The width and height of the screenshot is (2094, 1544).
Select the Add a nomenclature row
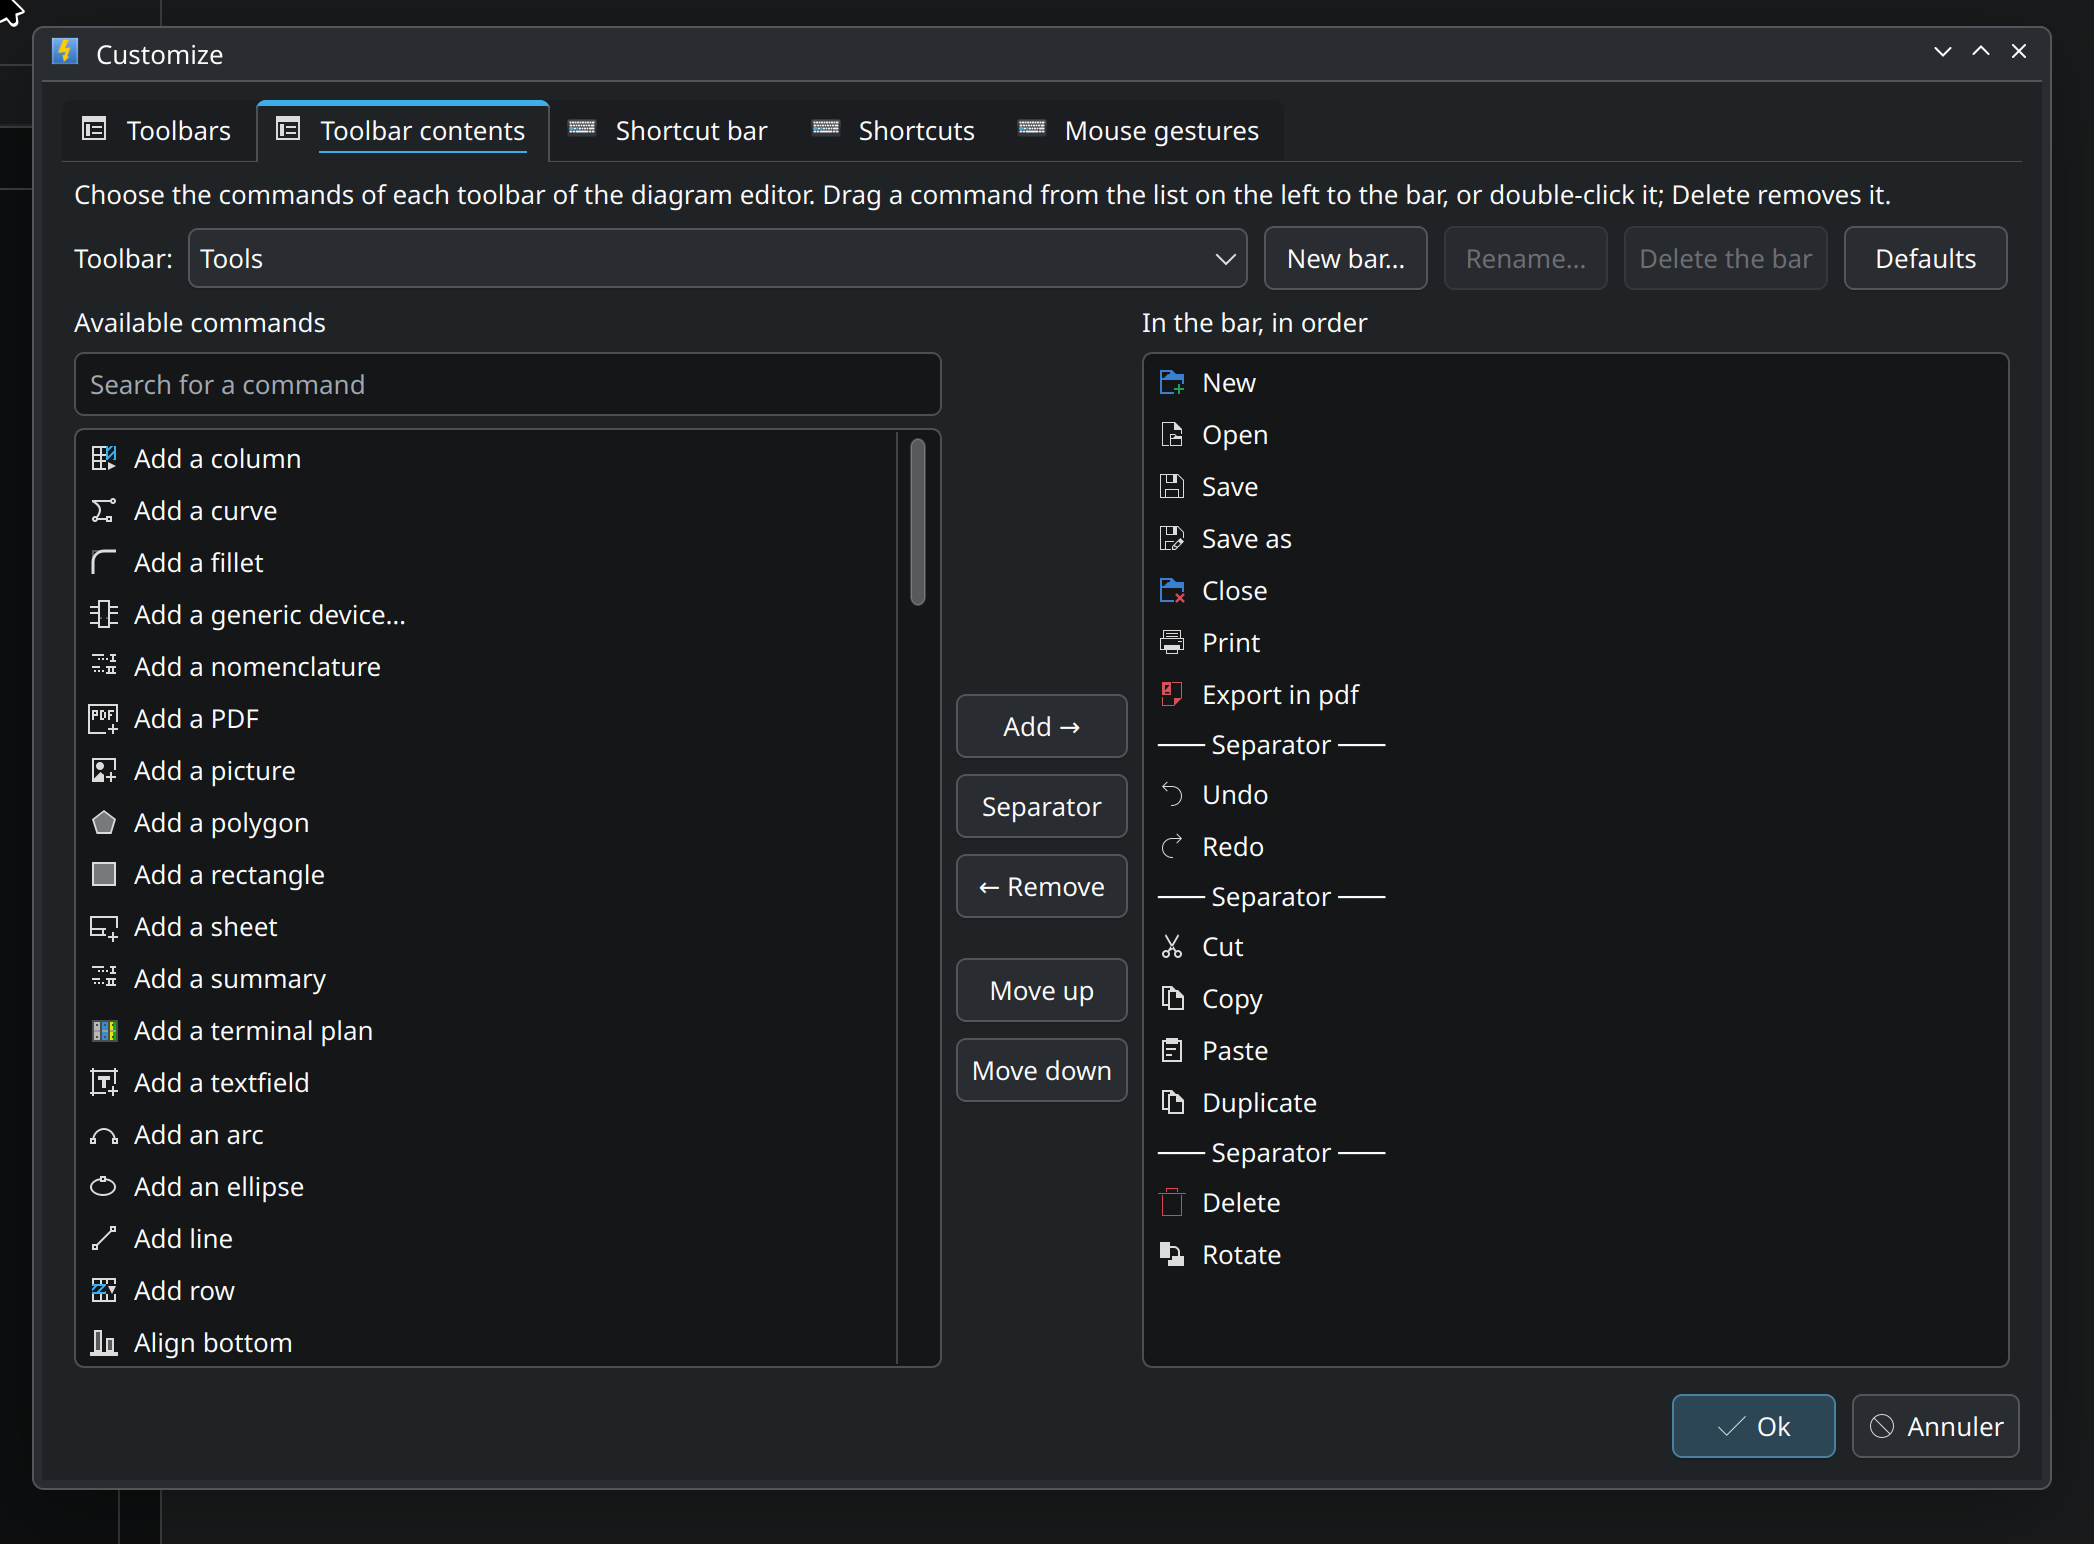point(487,667)
